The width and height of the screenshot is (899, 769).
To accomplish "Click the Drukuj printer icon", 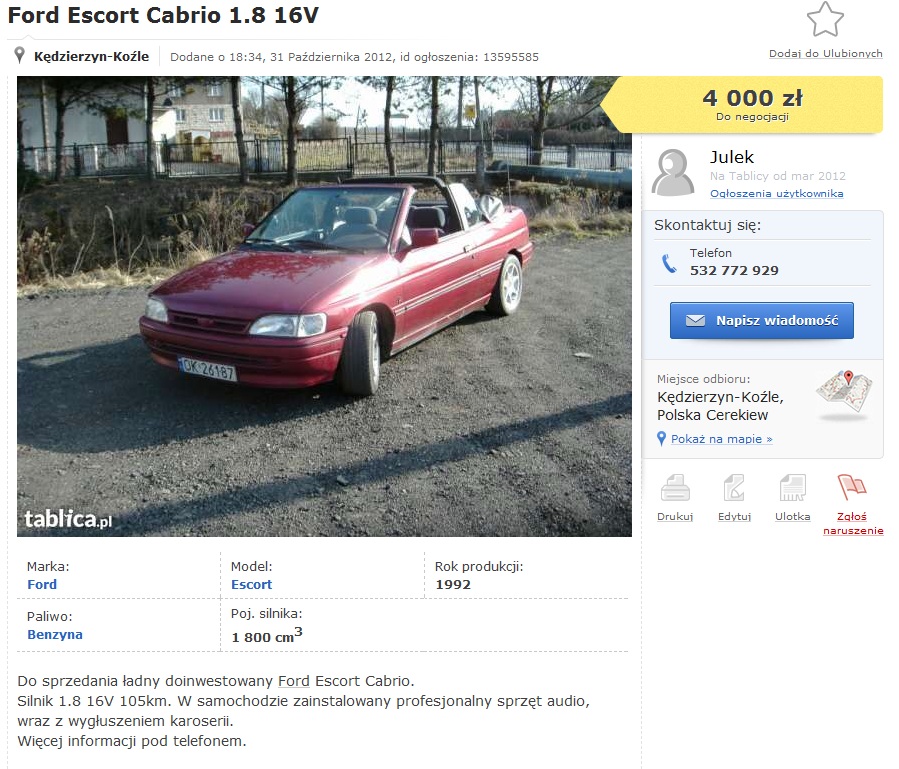I will [x=675, y=489].
